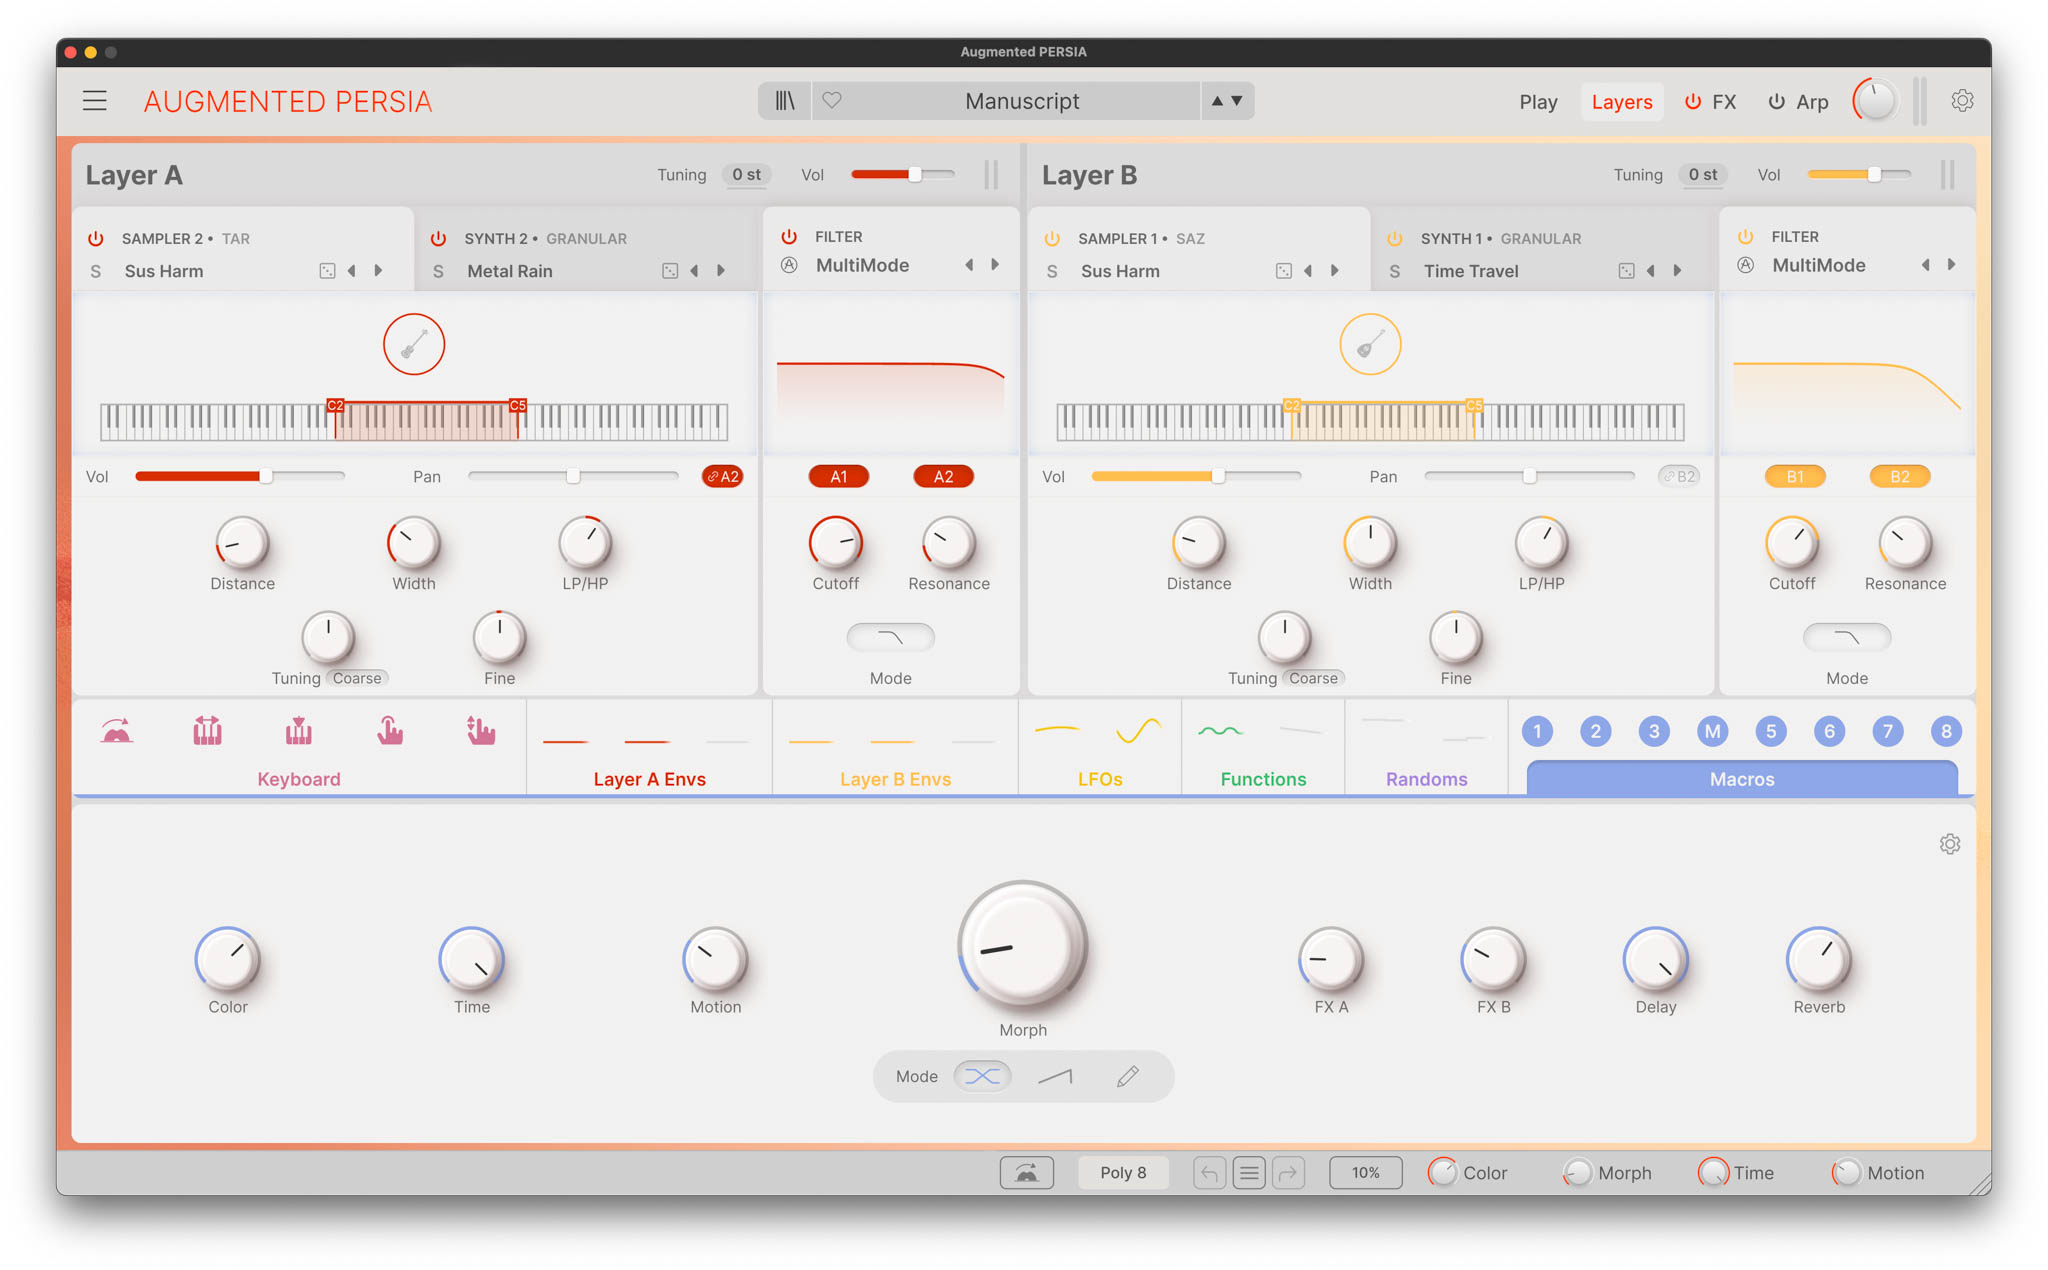Click the heart favorite icon
This screenshot has height=1270, width=2048.
[x=832, y=101]
